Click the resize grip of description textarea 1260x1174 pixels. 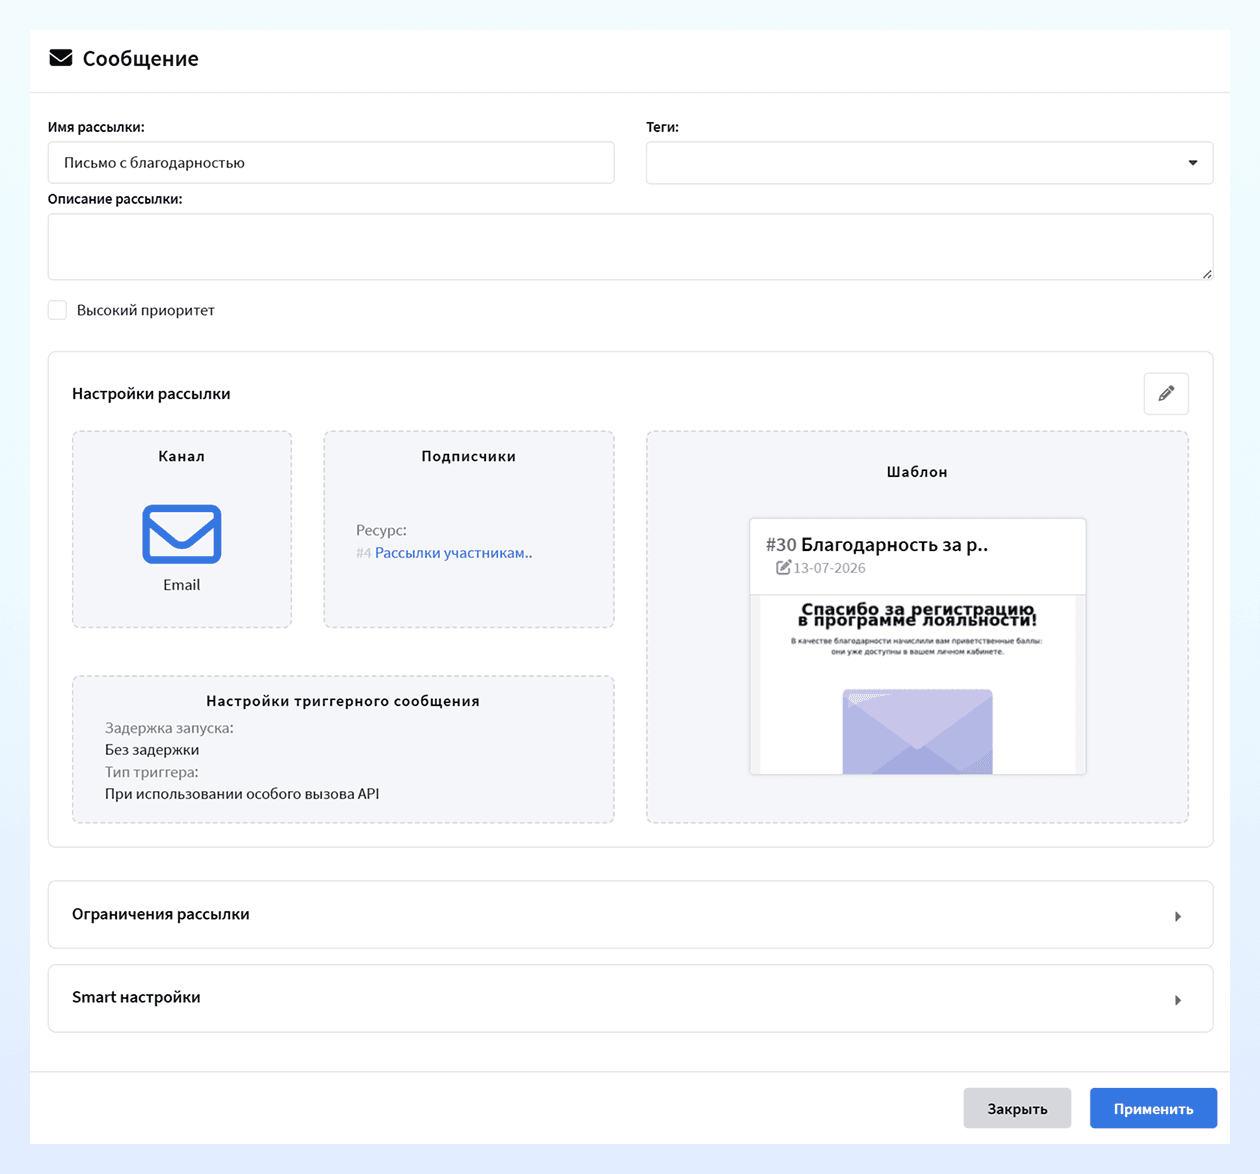(1207, 274)
